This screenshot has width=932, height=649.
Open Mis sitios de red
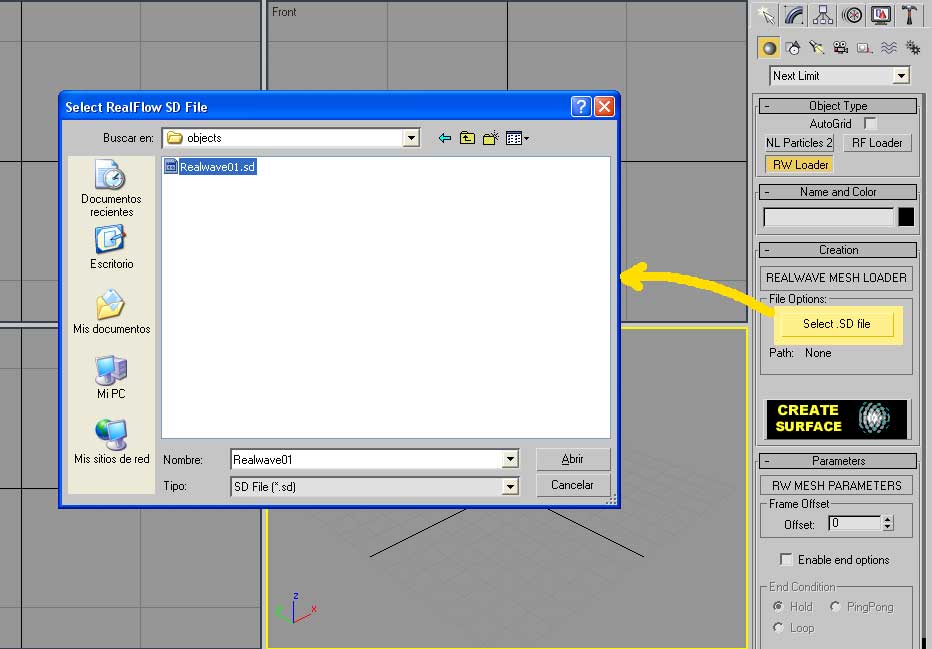point(111,442)
